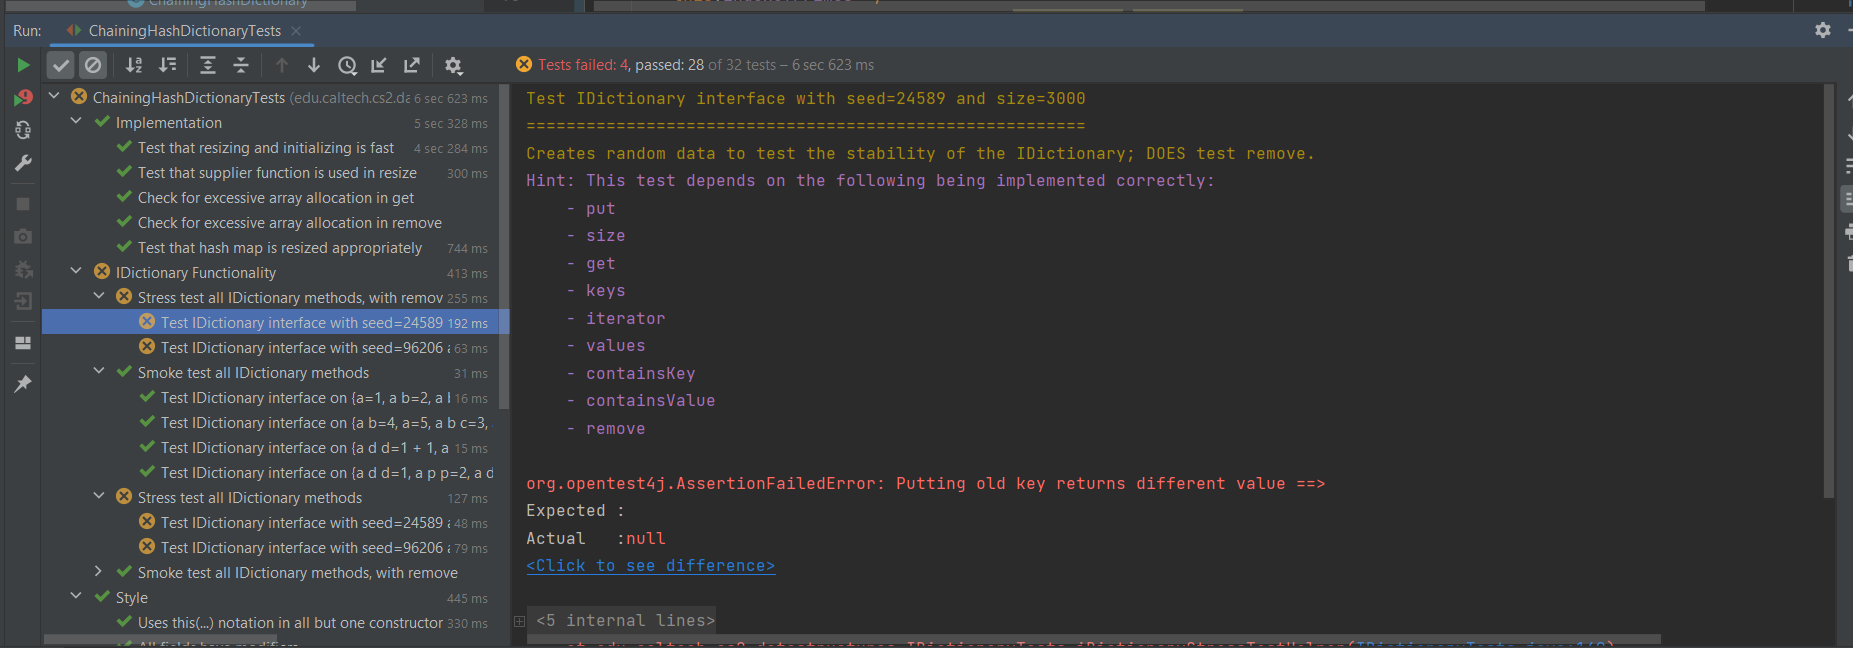The width and height of the screenshot is (1853, 648).
Task: Toggle Show Passed tests filter
Action: [61, 66]
